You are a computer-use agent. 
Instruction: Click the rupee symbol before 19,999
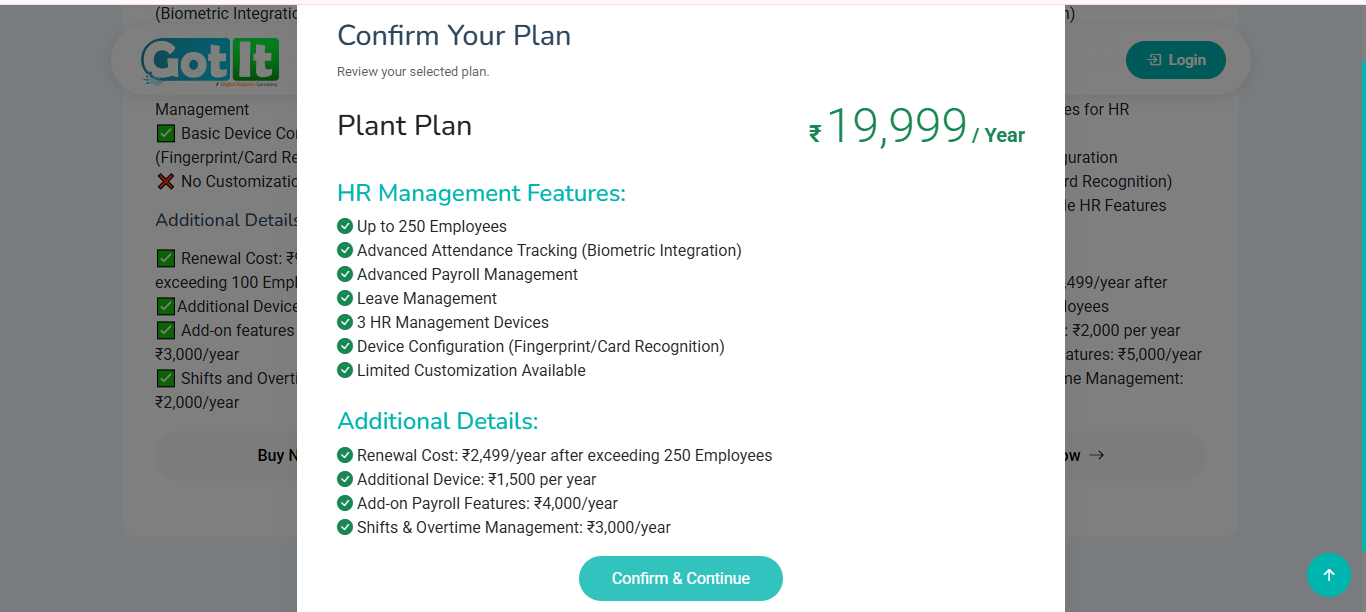coord(815,134)
